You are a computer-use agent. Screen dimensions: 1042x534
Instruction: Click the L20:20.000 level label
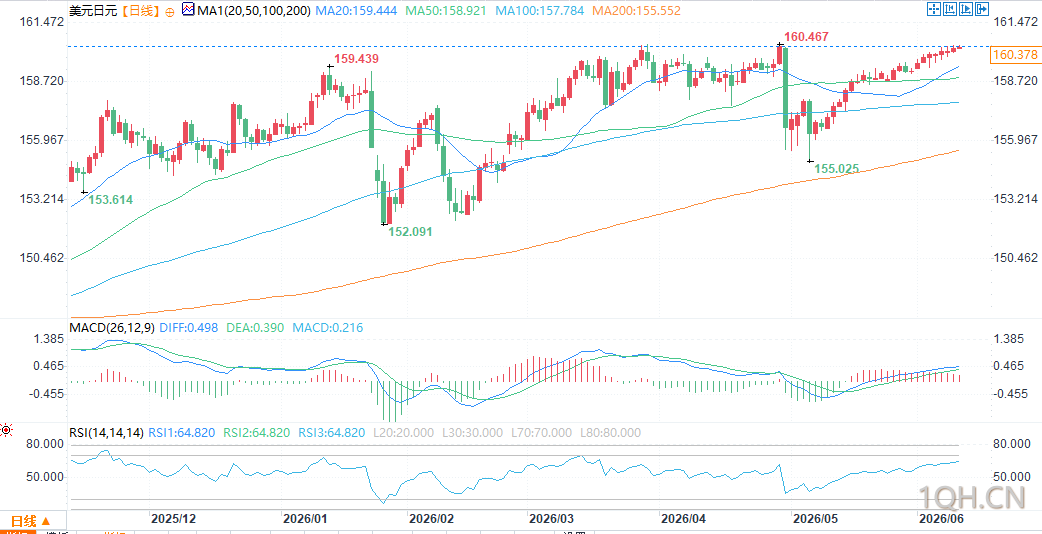tap(403, 432)
